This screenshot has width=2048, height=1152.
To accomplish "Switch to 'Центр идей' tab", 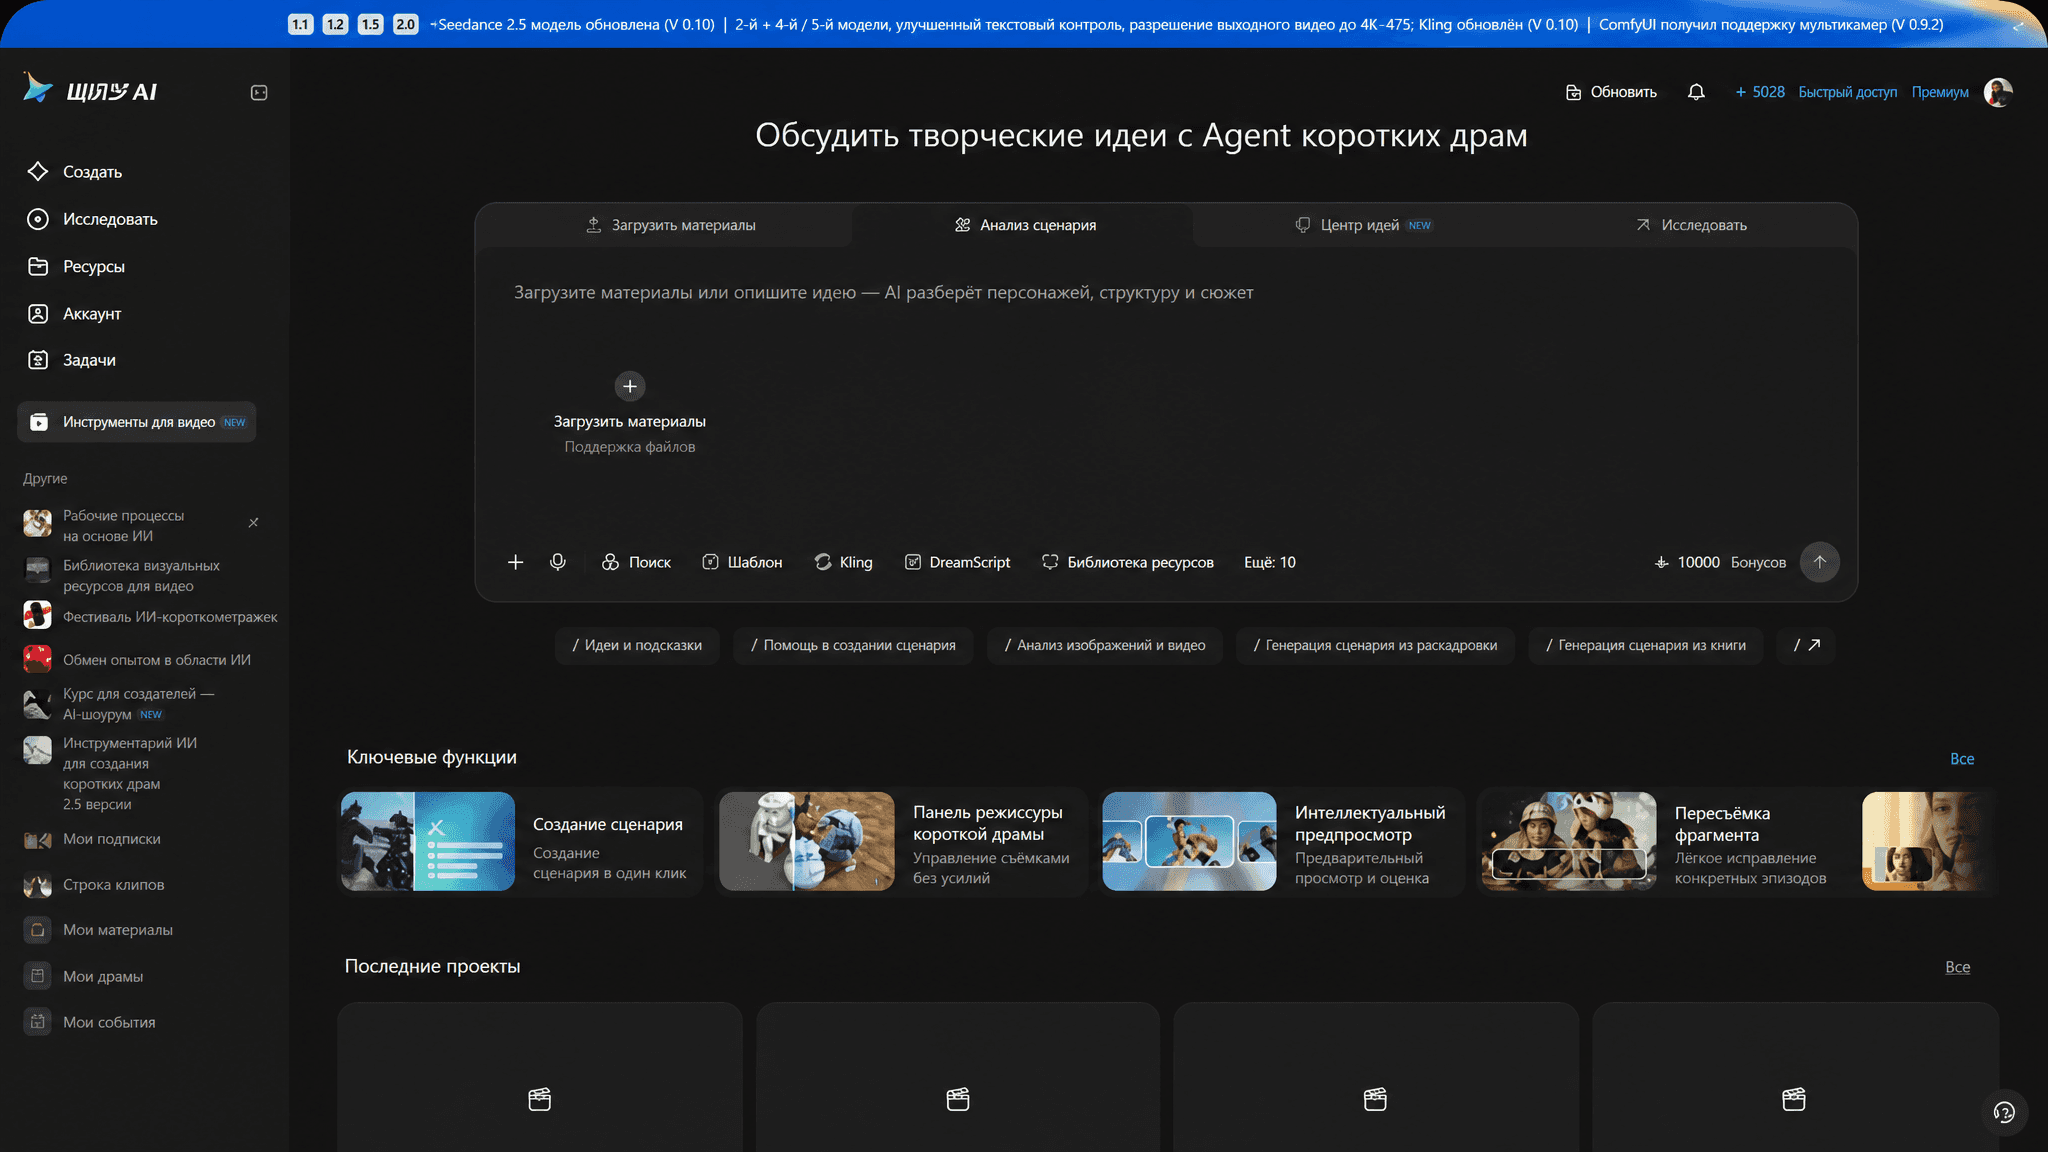I will [x=1363, y=225].
